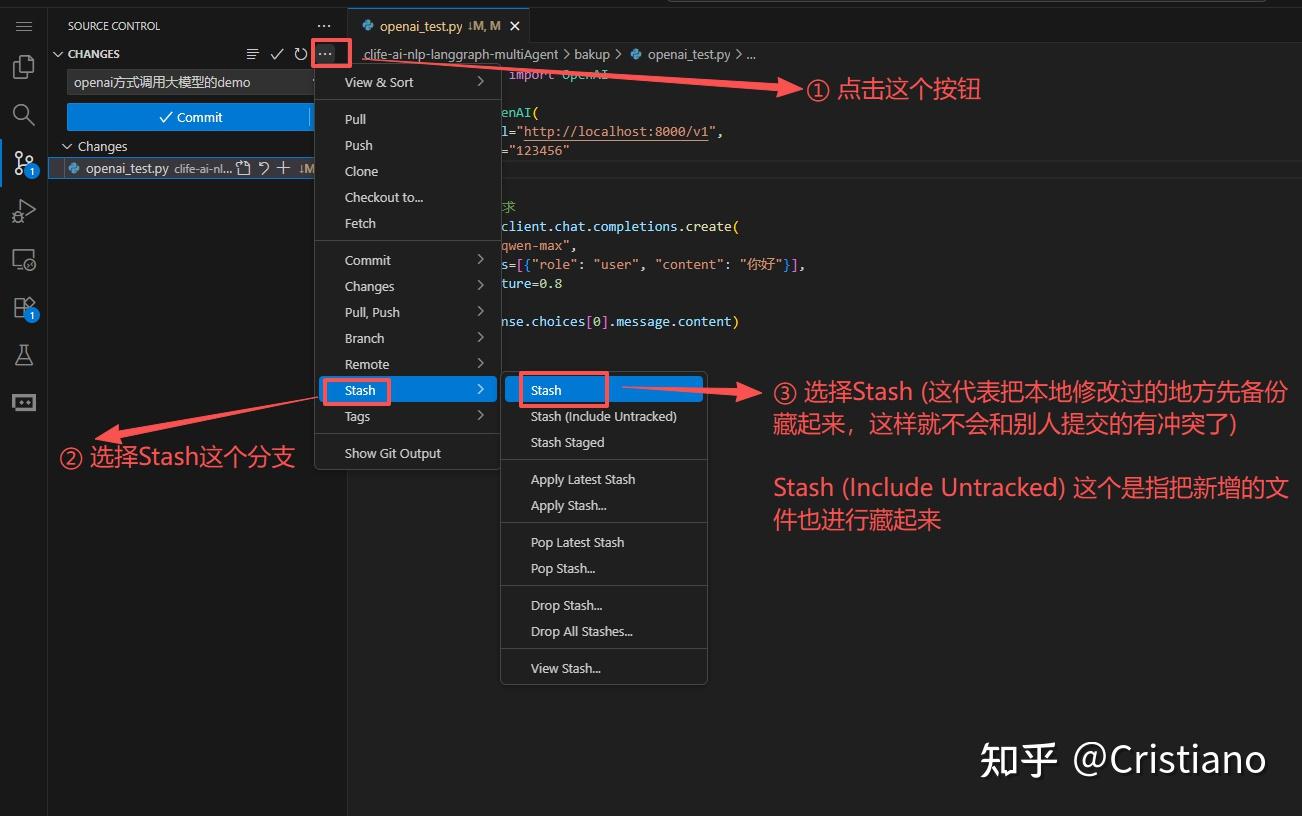
Task: Click the checkmark commit icon in Changes header
Action: [x=277, y=54]
